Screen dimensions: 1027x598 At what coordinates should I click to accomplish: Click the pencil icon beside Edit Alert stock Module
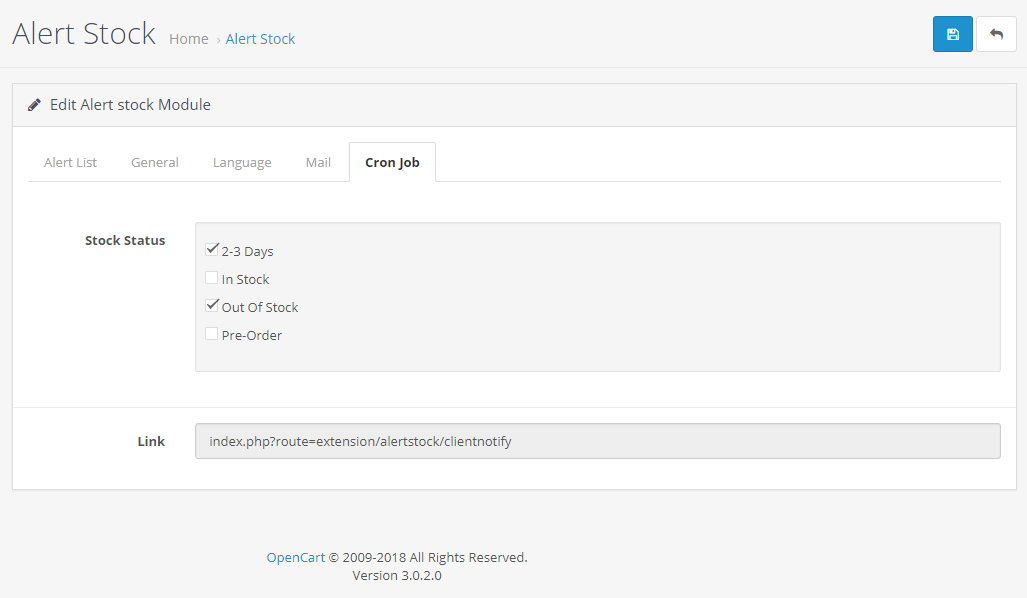pos(34,105)
